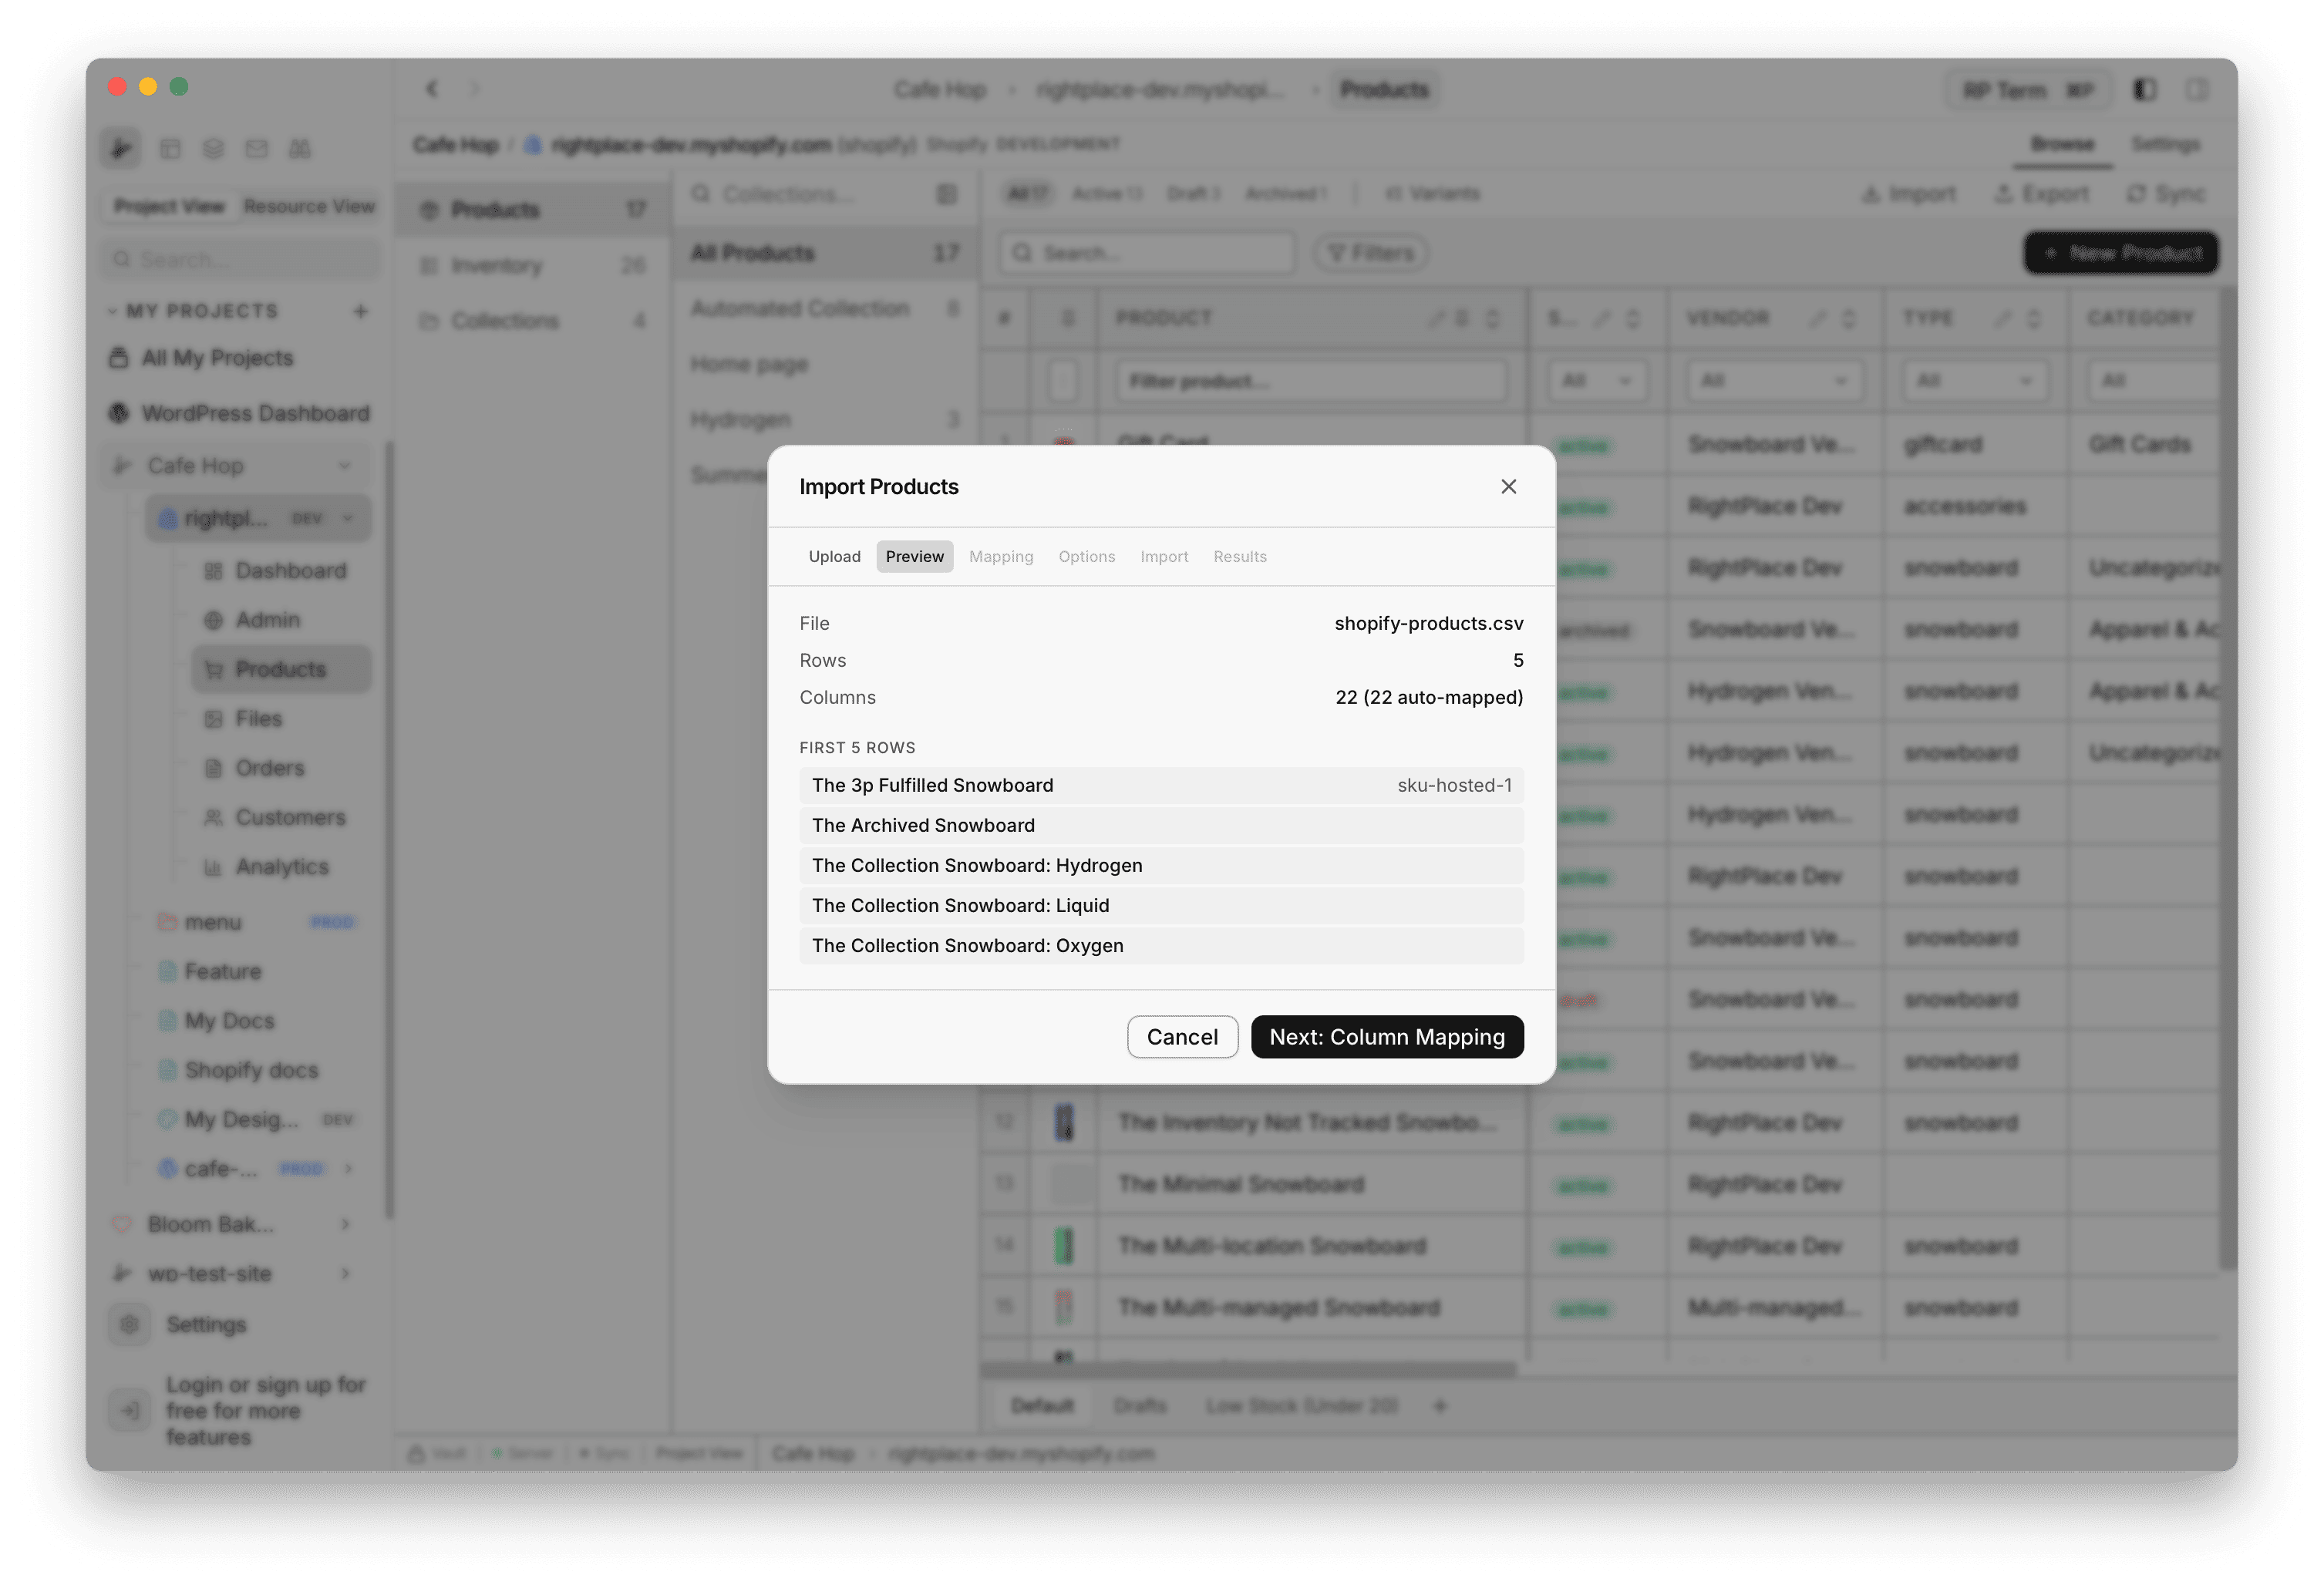Open the mail/inbox icon in the top toolbar
This screenshot has height=1585, width=2324.
pyautogui.click(x=257, y=148)
